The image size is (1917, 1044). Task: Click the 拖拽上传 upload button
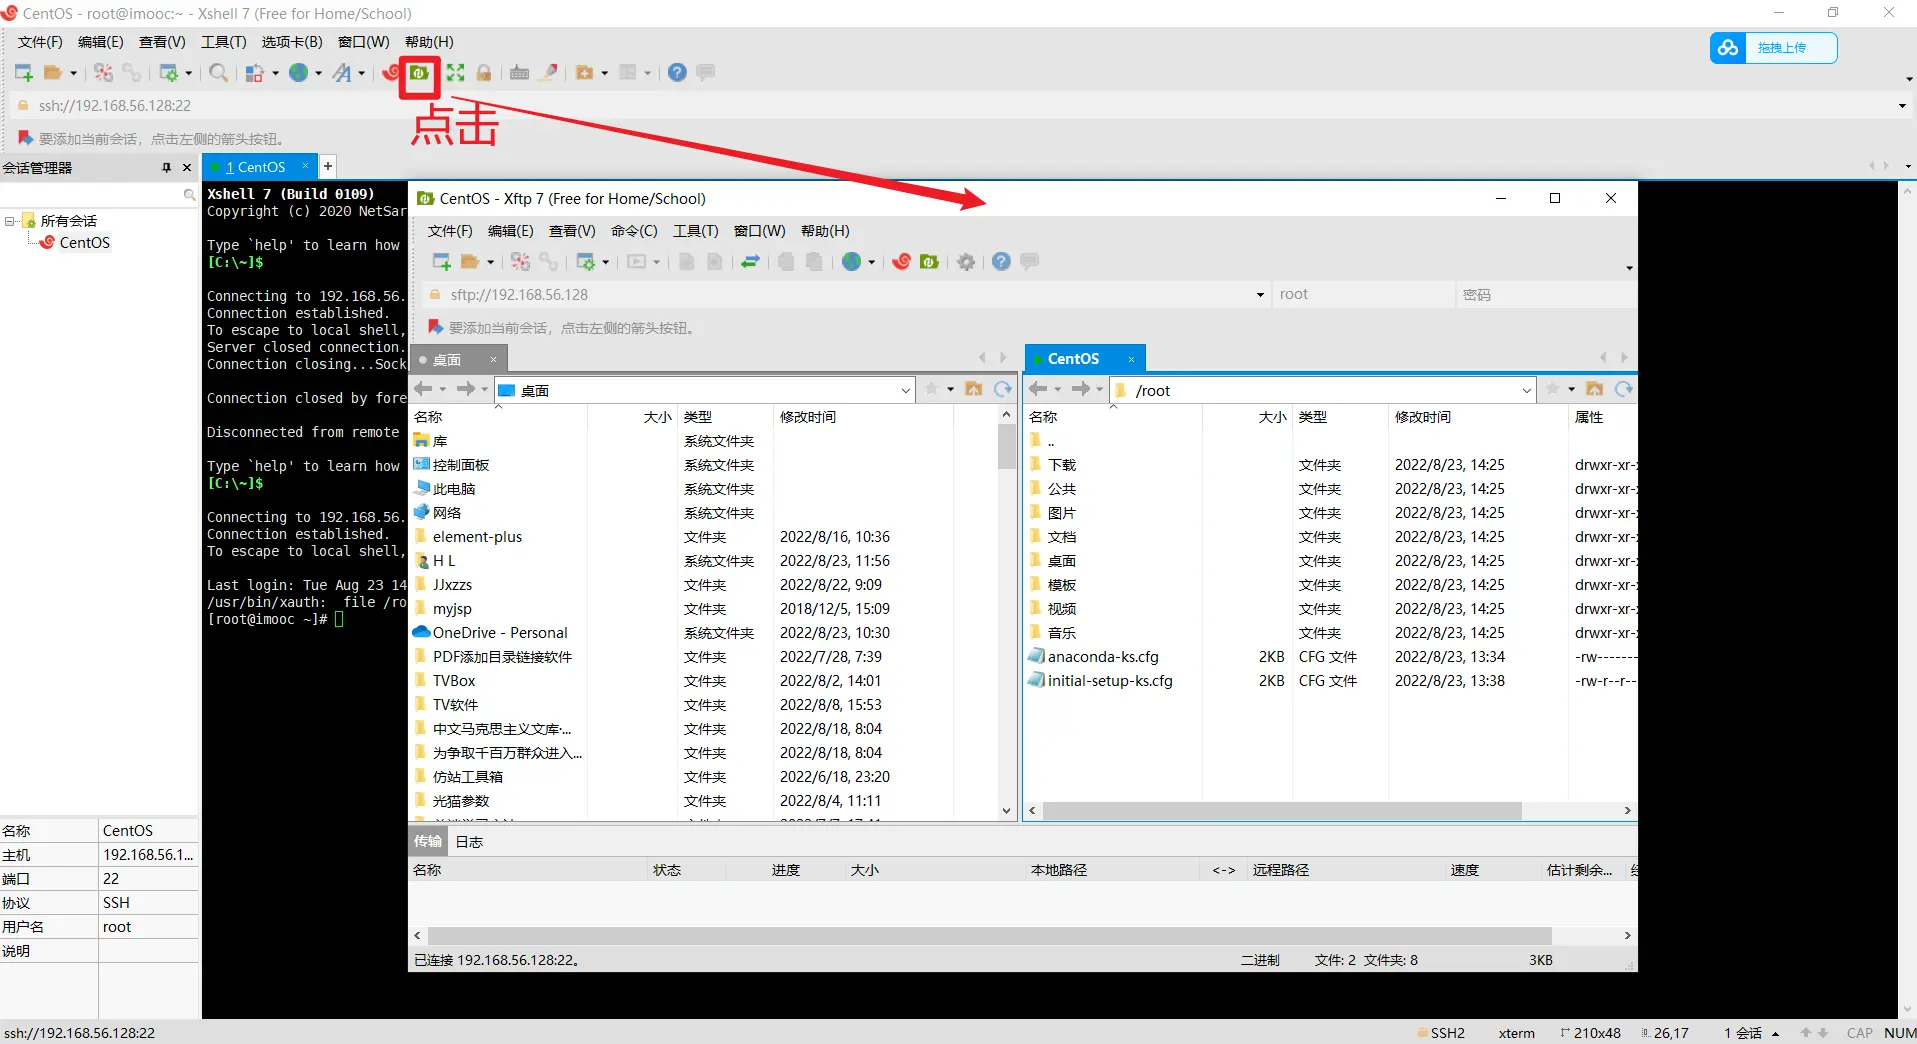coord(1773,48)
